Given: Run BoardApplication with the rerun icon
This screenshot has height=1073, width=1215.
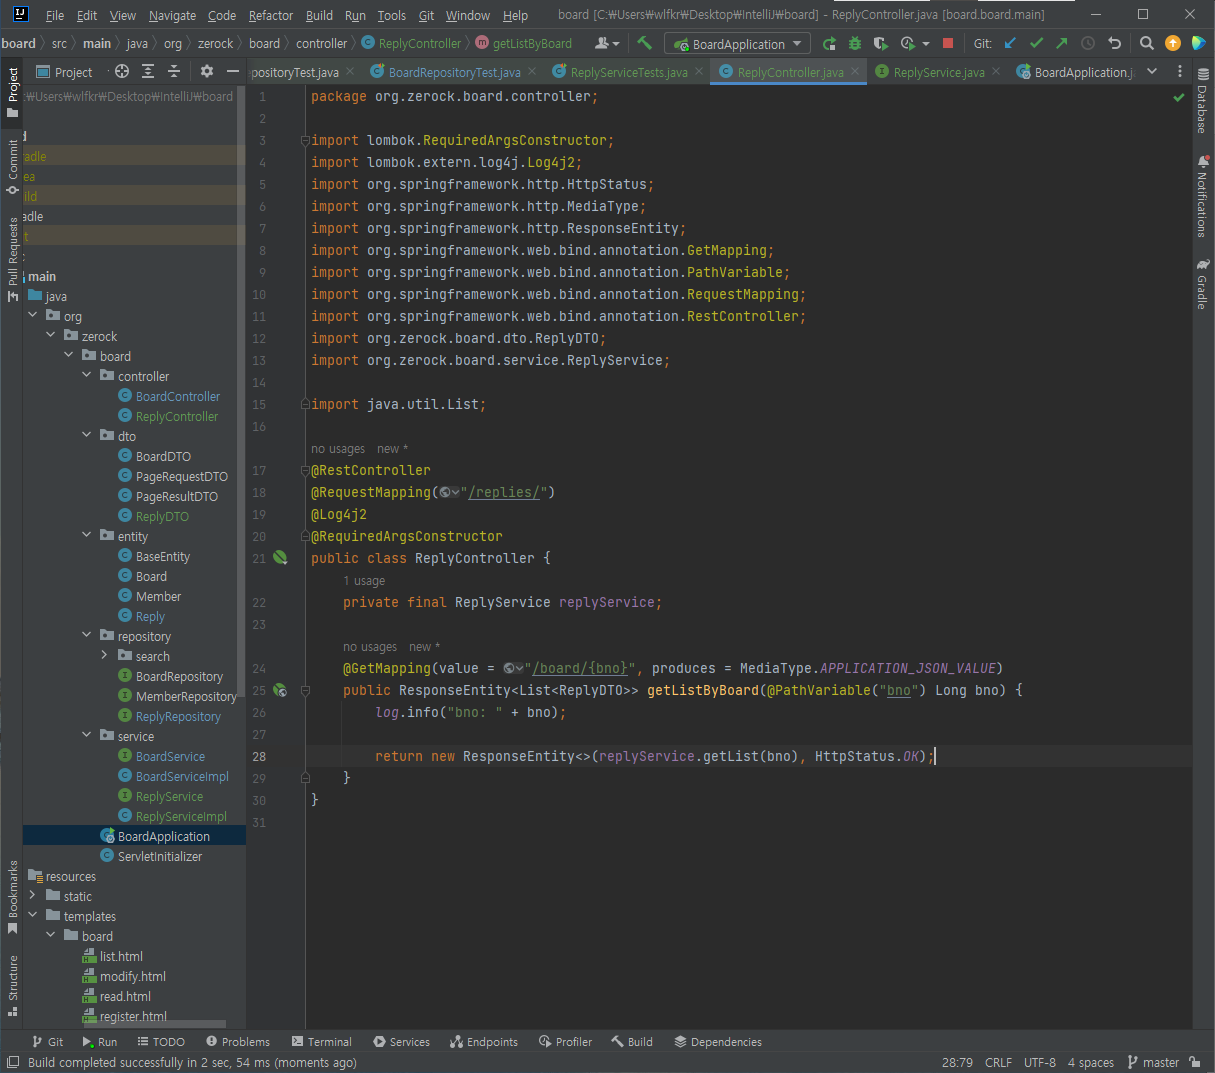Looking at the screenshot, I should pos(829,43).
